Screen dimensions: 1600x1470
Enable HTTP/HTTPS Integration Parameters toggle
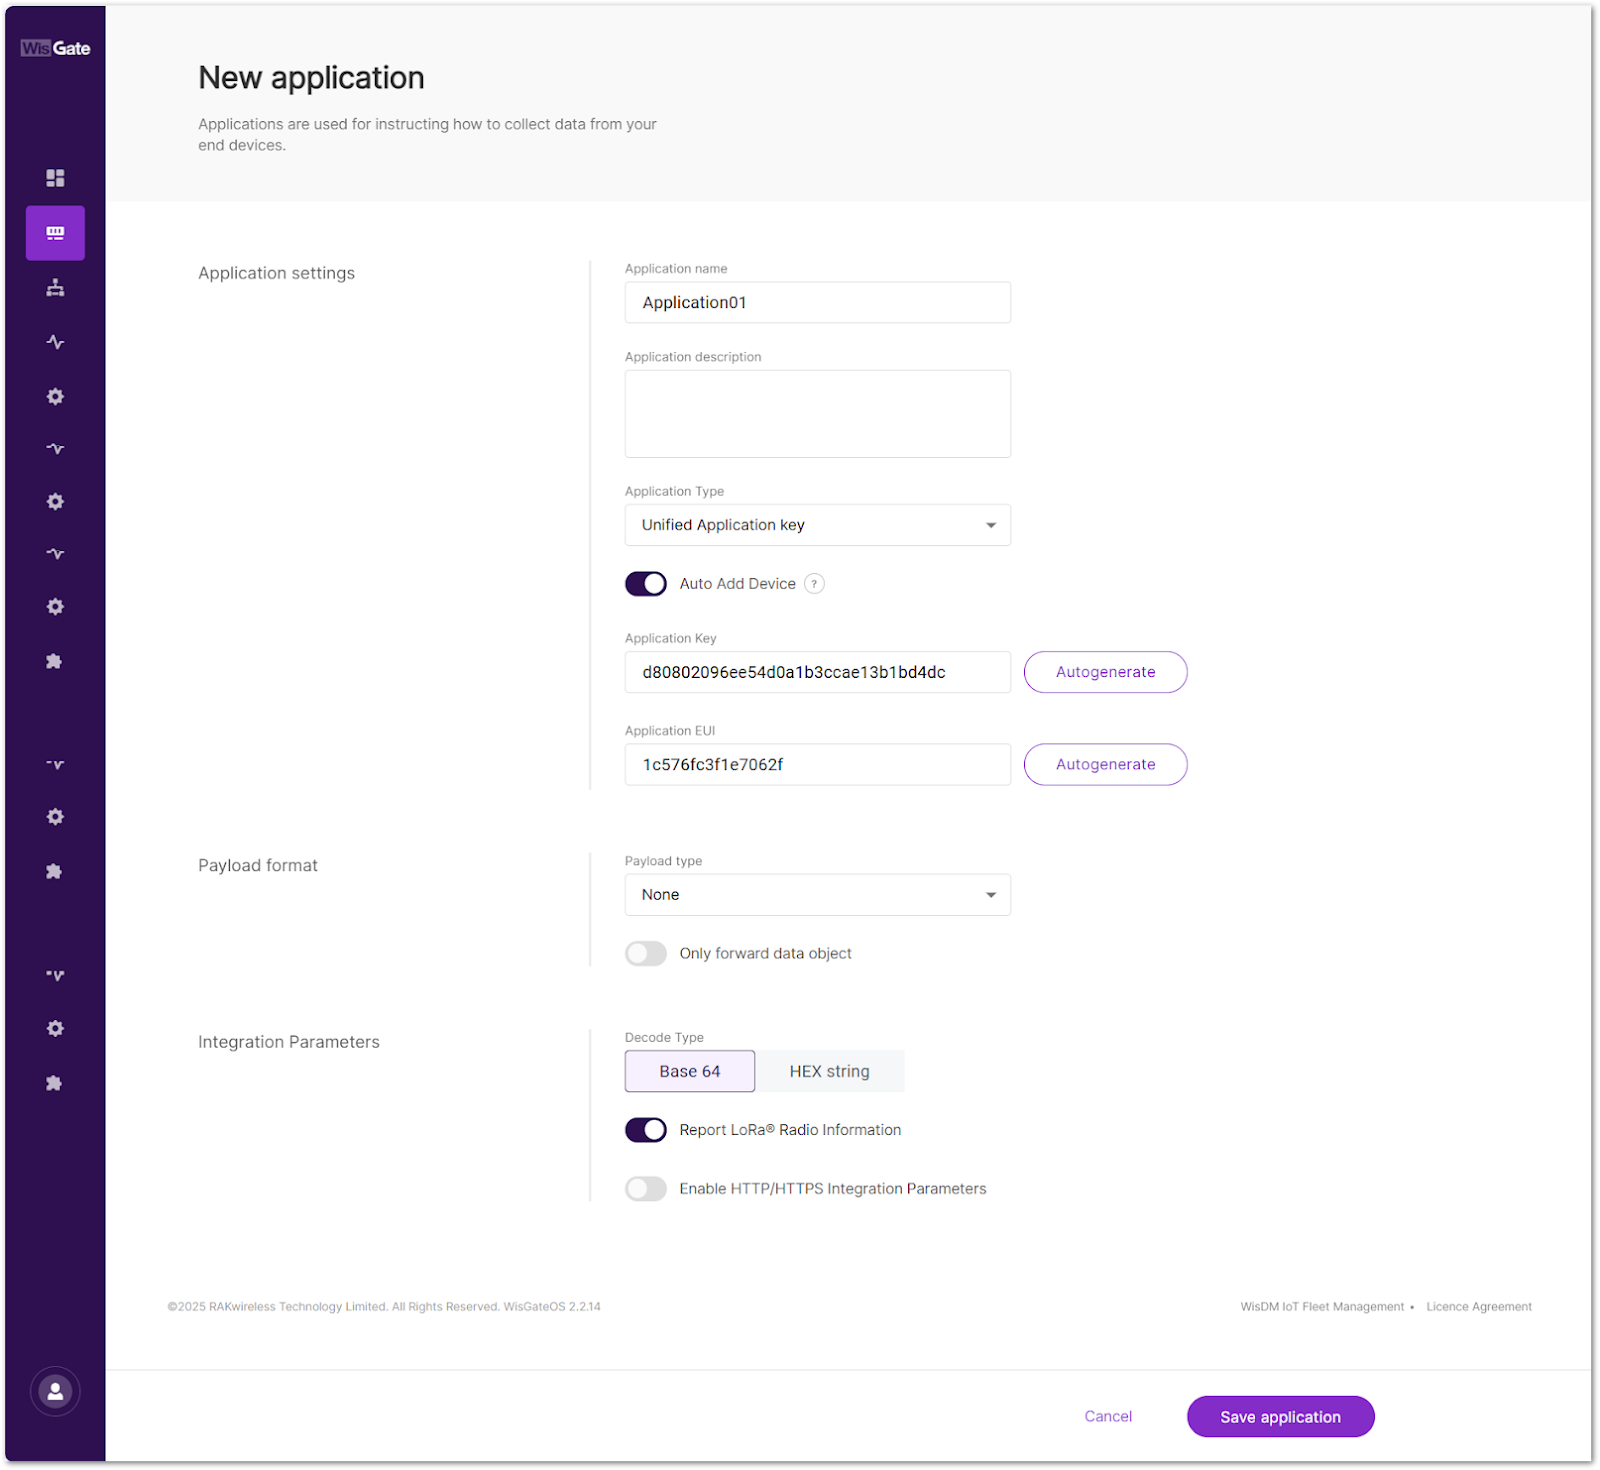click(646, 1189)
